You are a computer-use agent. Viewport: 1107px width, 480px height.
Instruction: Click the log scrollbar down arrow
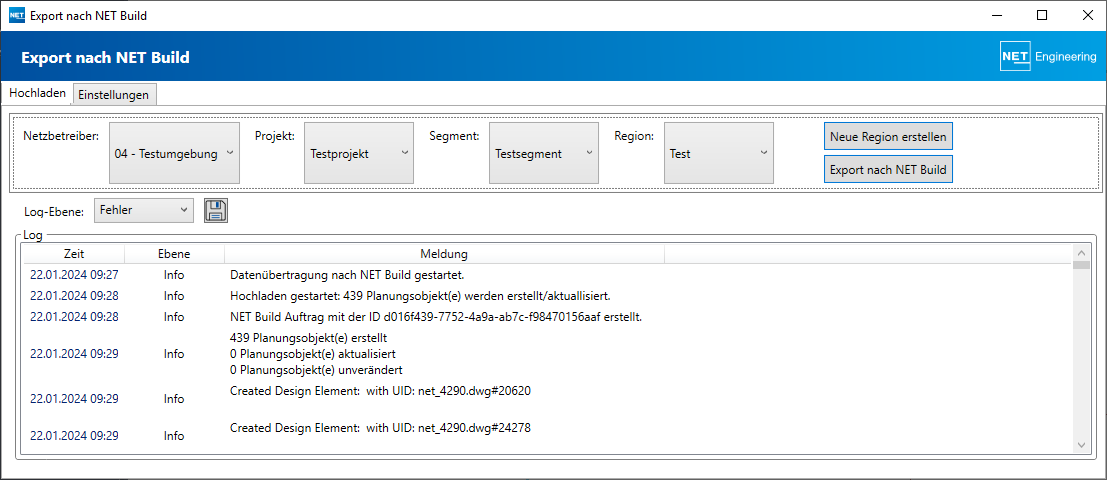click(1081, 444)
